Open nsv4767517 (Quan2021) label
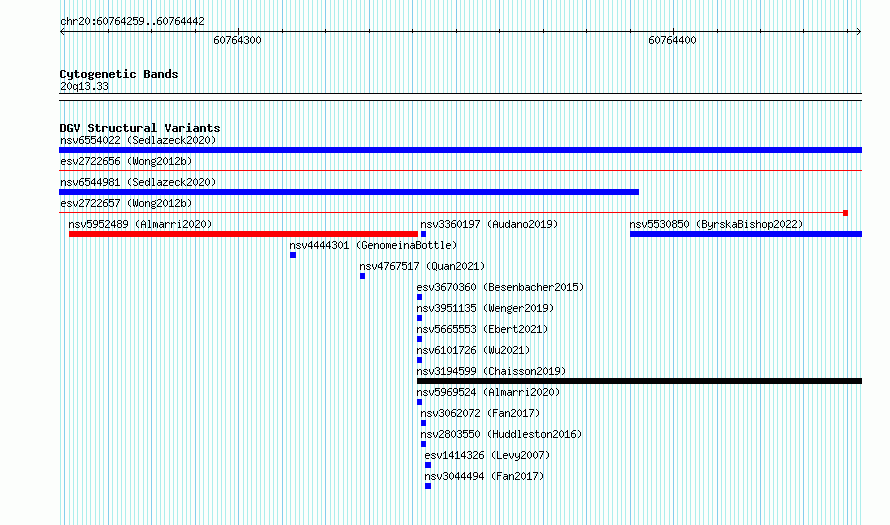The image size is (890, 525). [x=422, y=266]
